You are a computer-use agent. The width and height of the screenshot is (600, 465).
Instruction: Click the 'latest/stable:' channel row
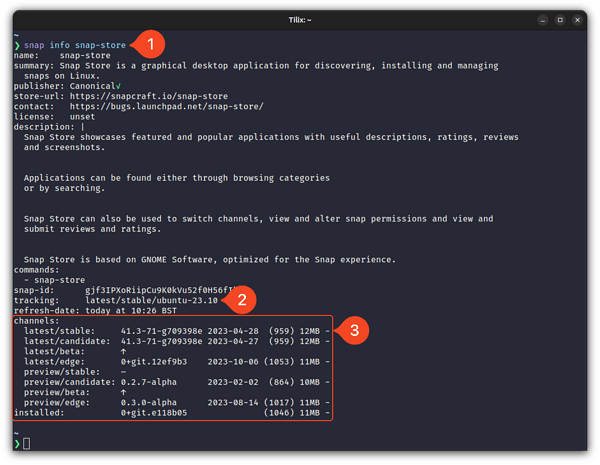[177, 331]
